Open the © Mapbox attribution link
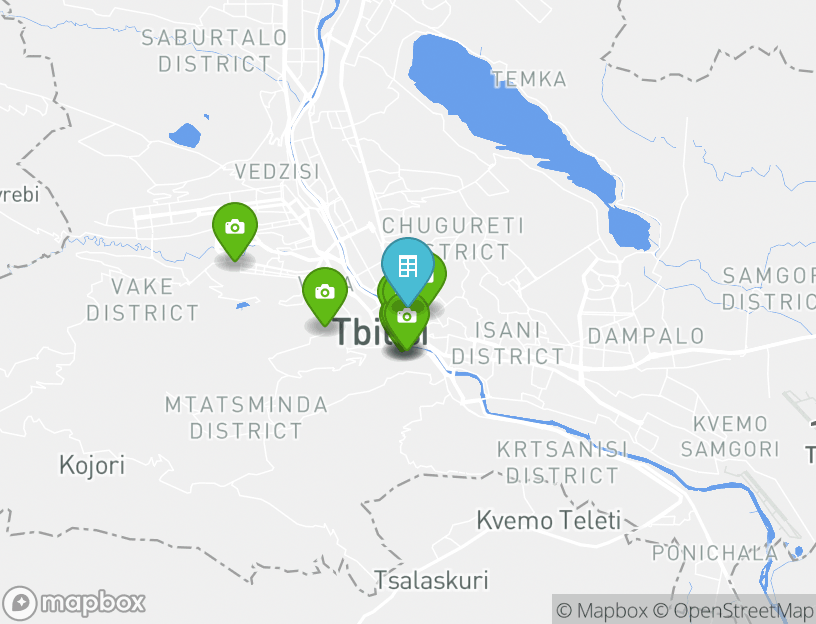The height and width of the screenshot is (624, 816). (x=602, y=610)
